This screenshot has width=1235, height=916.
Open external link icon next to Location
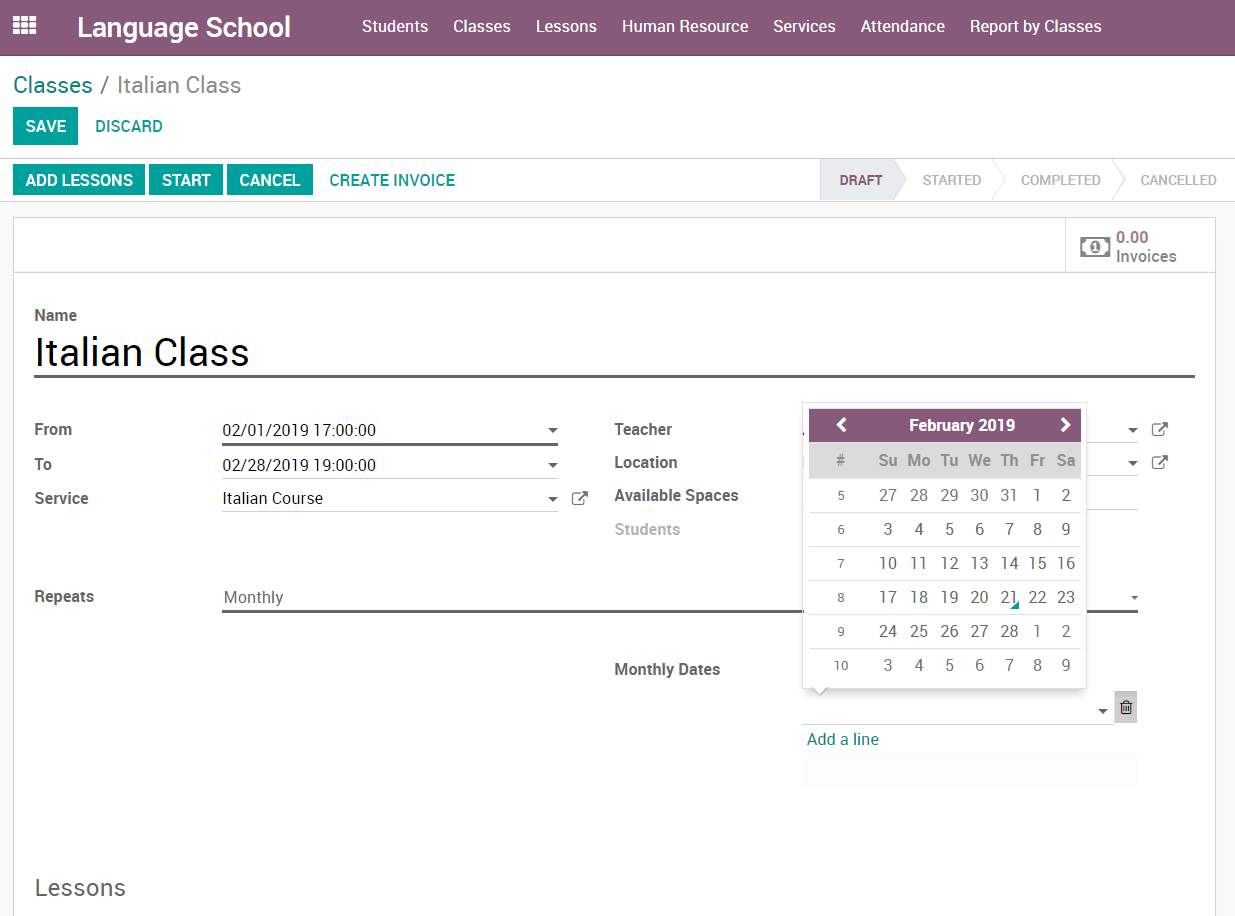pos(1159,463)
